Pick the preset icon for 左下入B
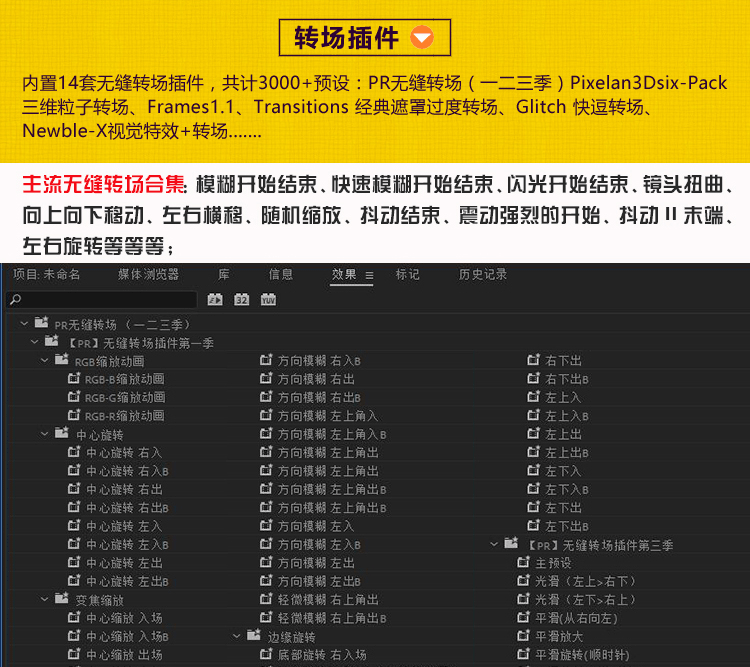 [533, 489]
